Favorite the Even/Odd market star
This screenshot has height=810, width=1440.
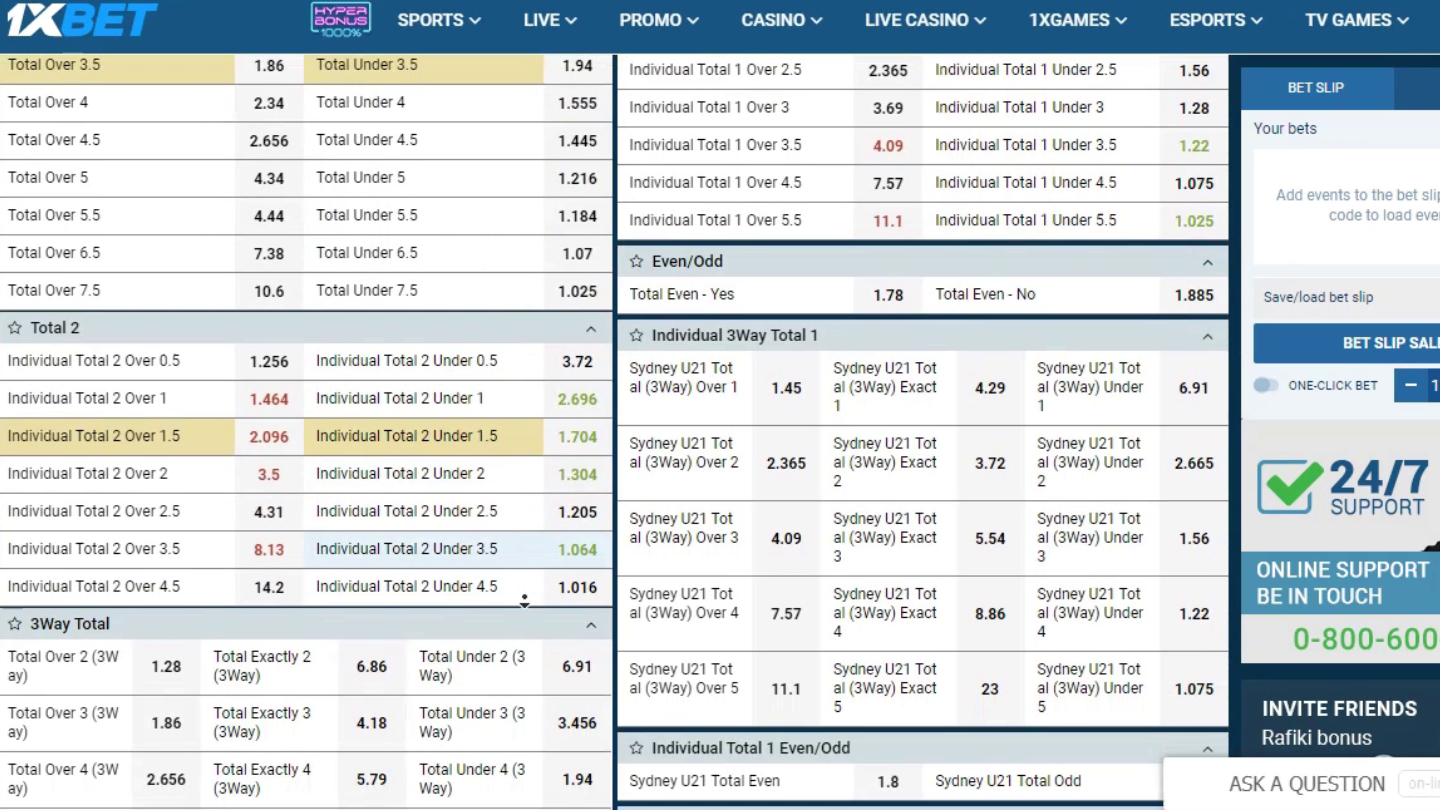(x=636, y=262)
